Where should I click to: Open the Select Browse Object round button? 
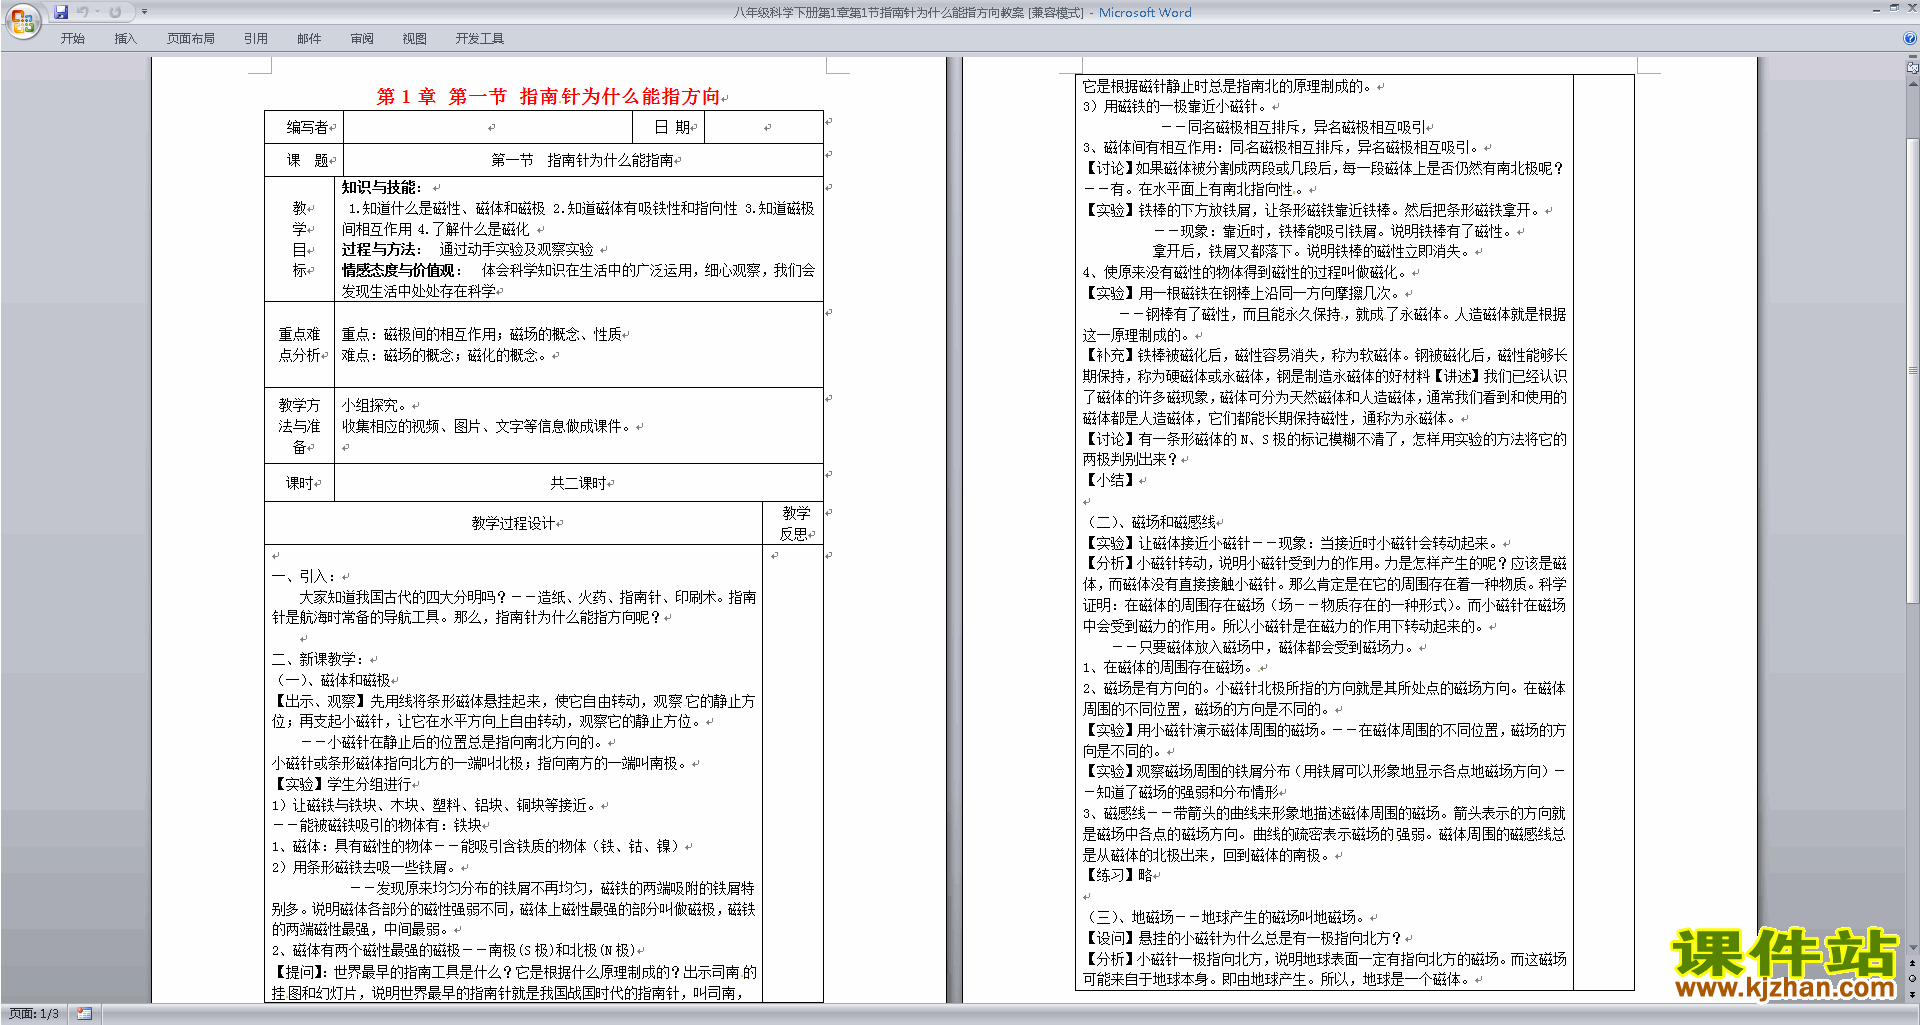point(1913,979)
